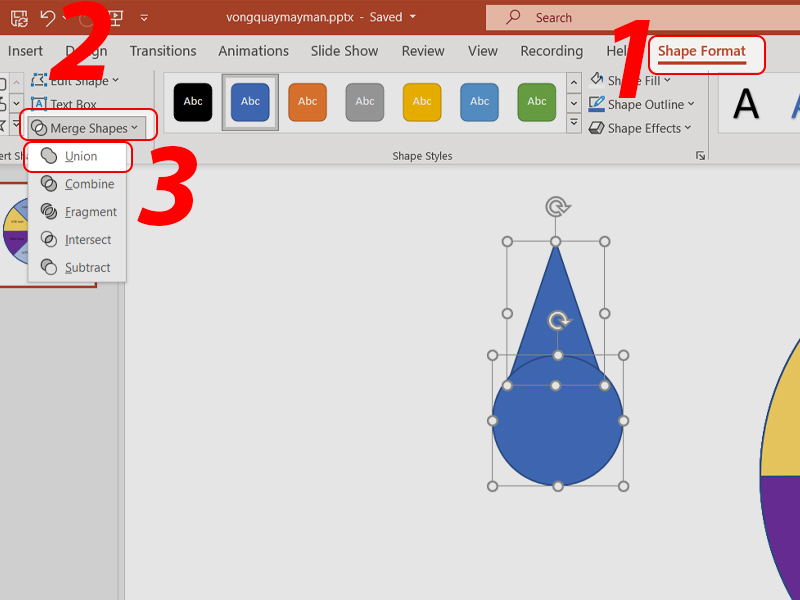Screen dimensions: 800x600
Task: Expand the Shape Styles gallery more arrow
Action: point(574,124)
